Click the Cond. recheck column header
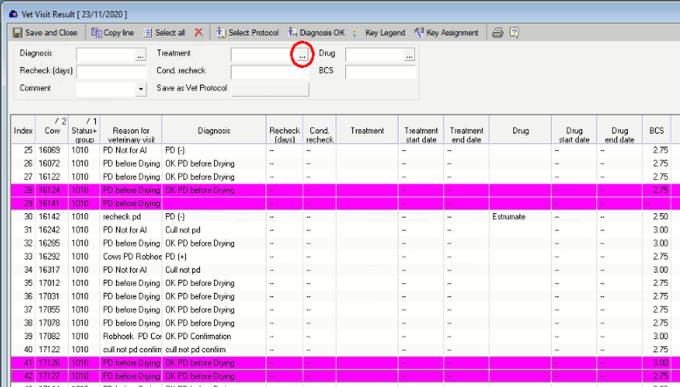This screenshot has height=387, width=680. pyautogui.click(x=320, y=130)
